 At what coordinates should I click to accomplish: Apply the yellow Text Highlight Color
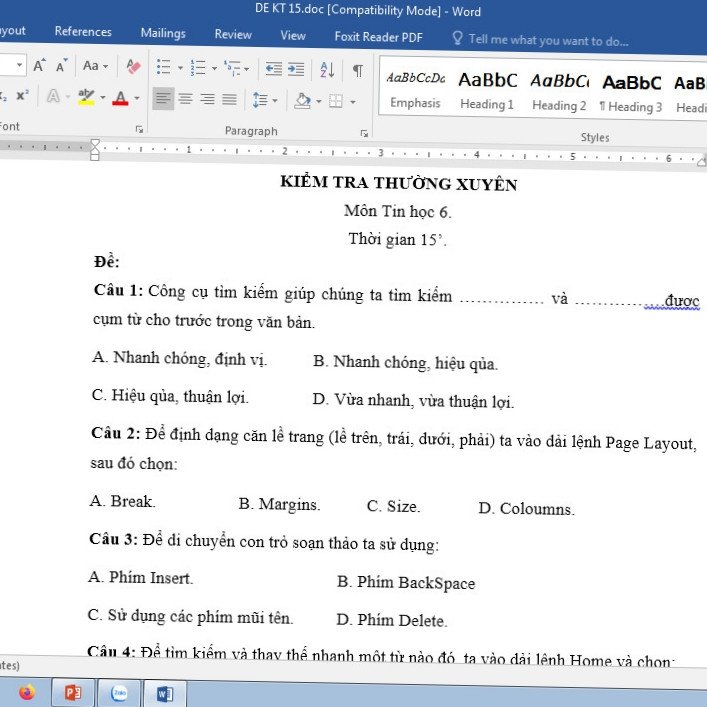coord(86,96)
